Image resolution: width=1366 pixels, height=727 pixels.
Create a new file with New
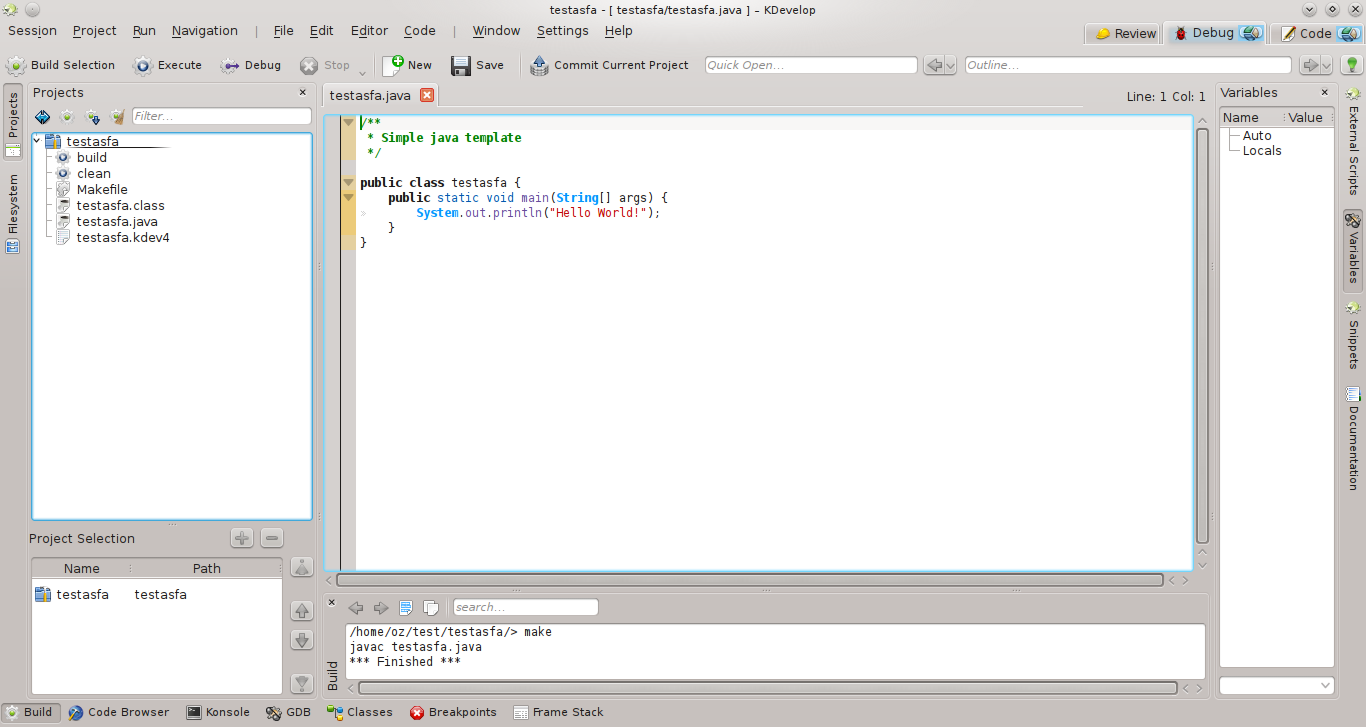click(407, 65)
